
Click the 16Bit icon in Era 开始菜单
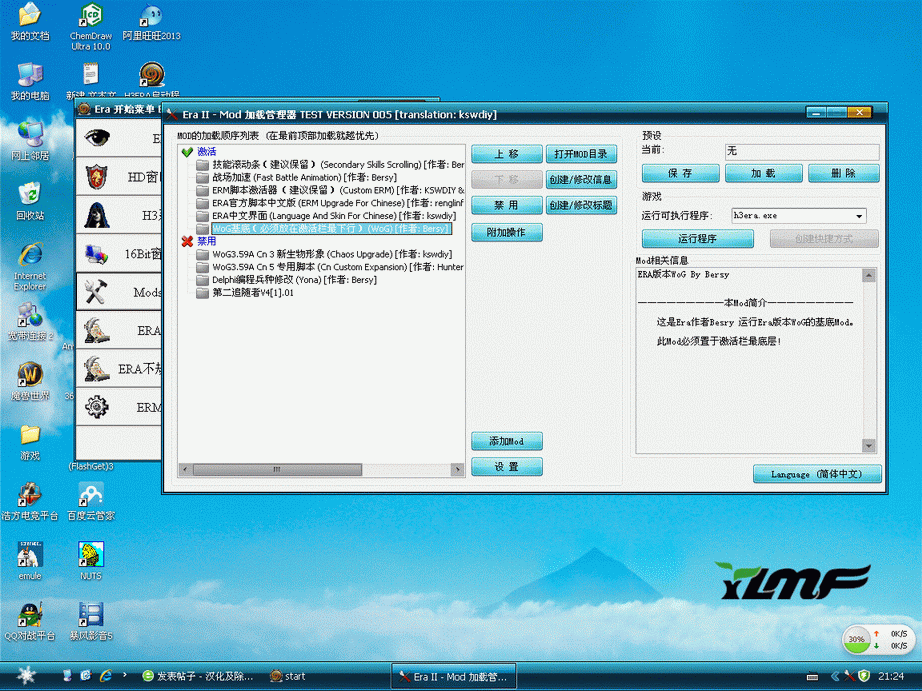96,254
